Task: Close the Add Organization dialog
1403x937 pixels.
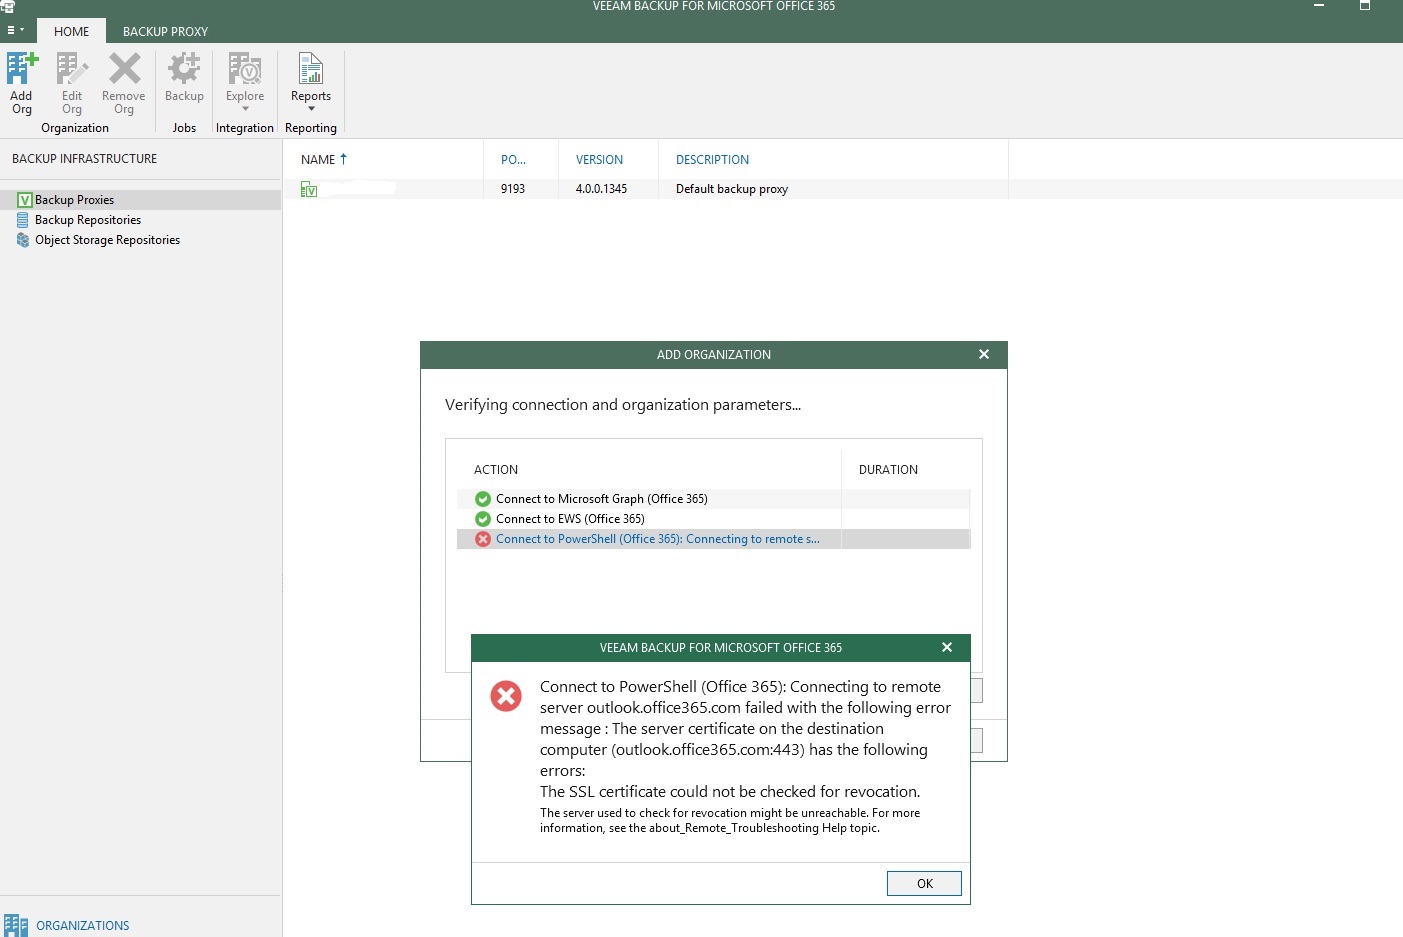Action: point(984,354)
